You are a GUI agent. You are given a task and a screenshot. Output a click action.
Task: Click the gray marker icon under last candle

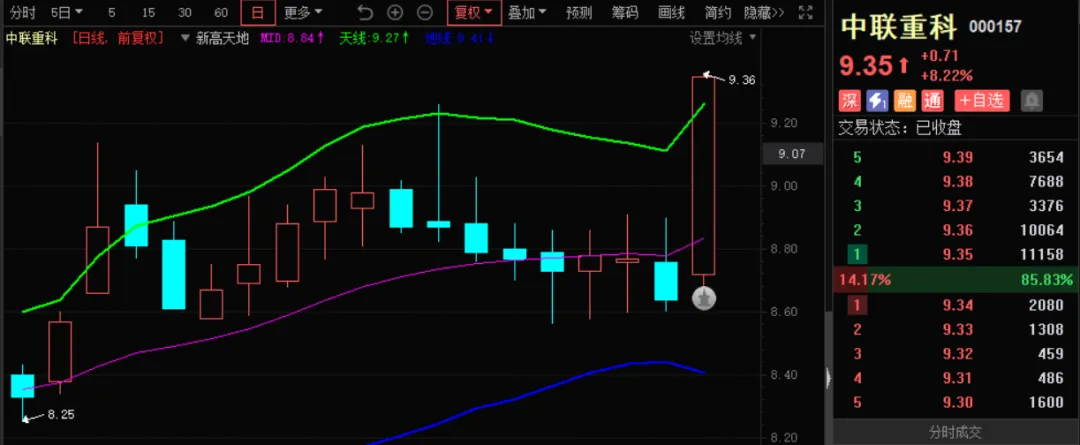(x=703, y=298)
